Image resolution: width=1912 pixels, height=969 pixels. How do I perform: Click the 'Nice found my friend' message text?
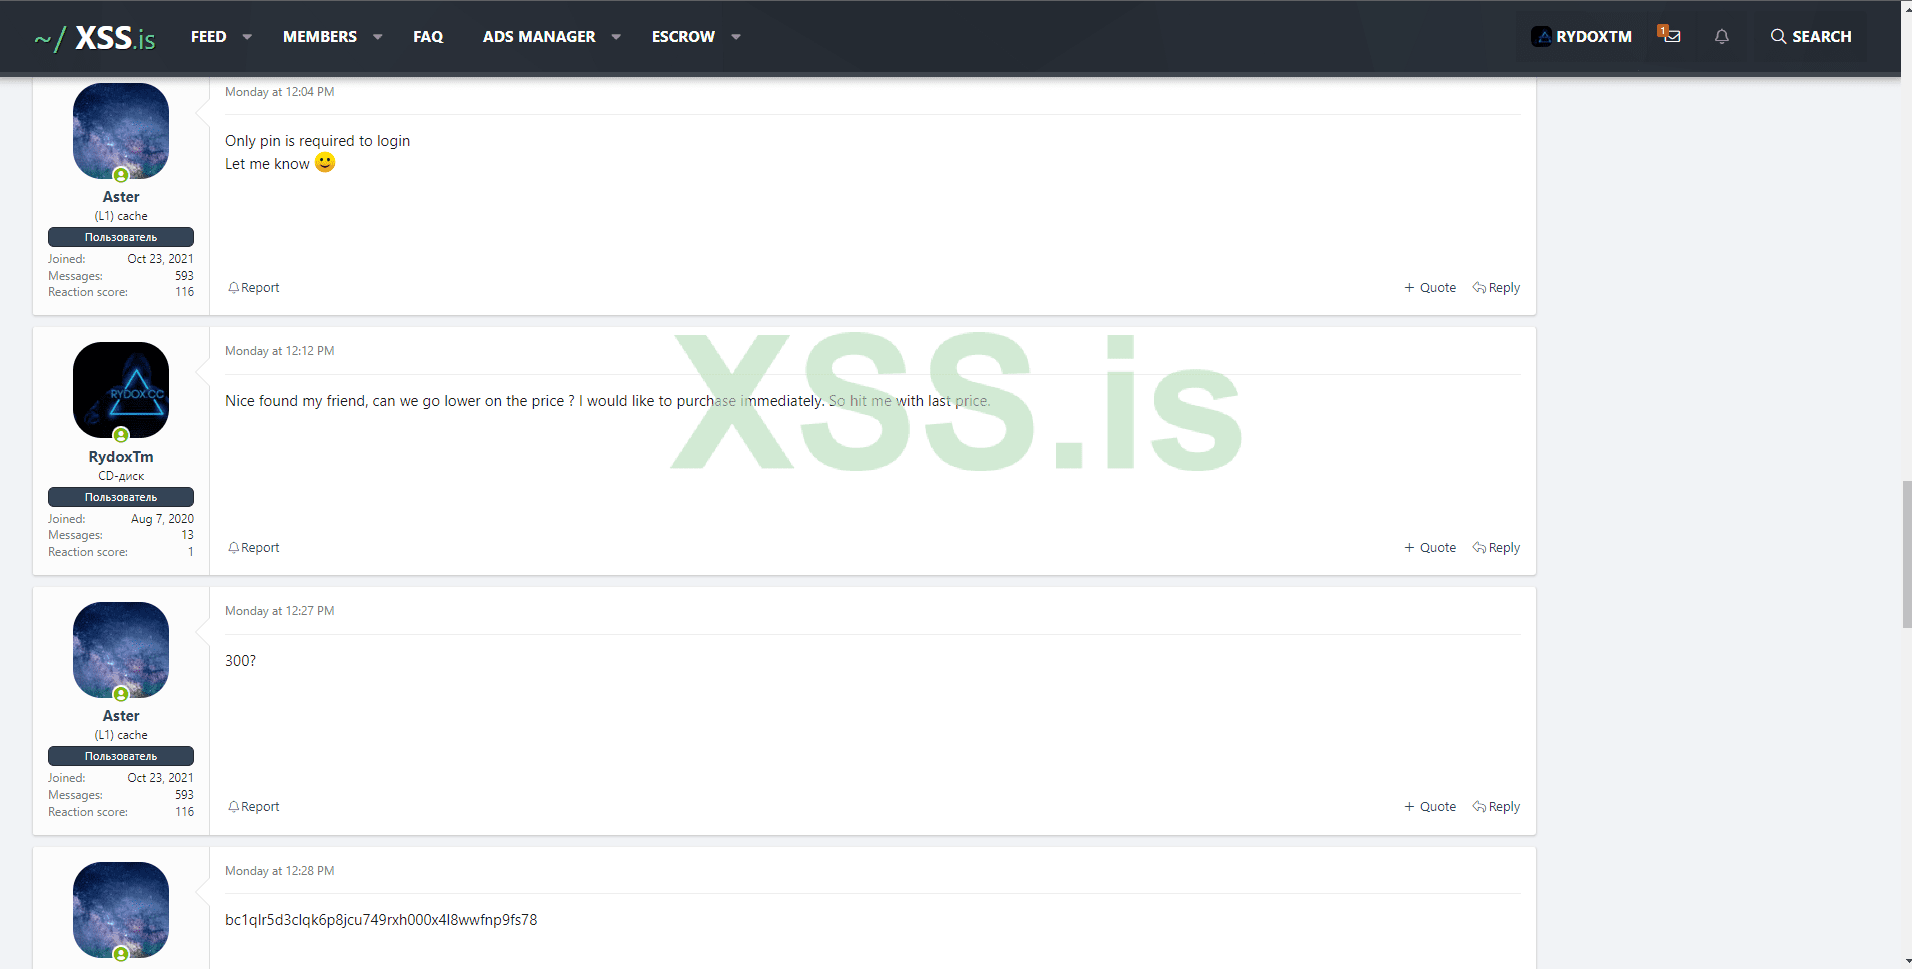click(608, 401)
